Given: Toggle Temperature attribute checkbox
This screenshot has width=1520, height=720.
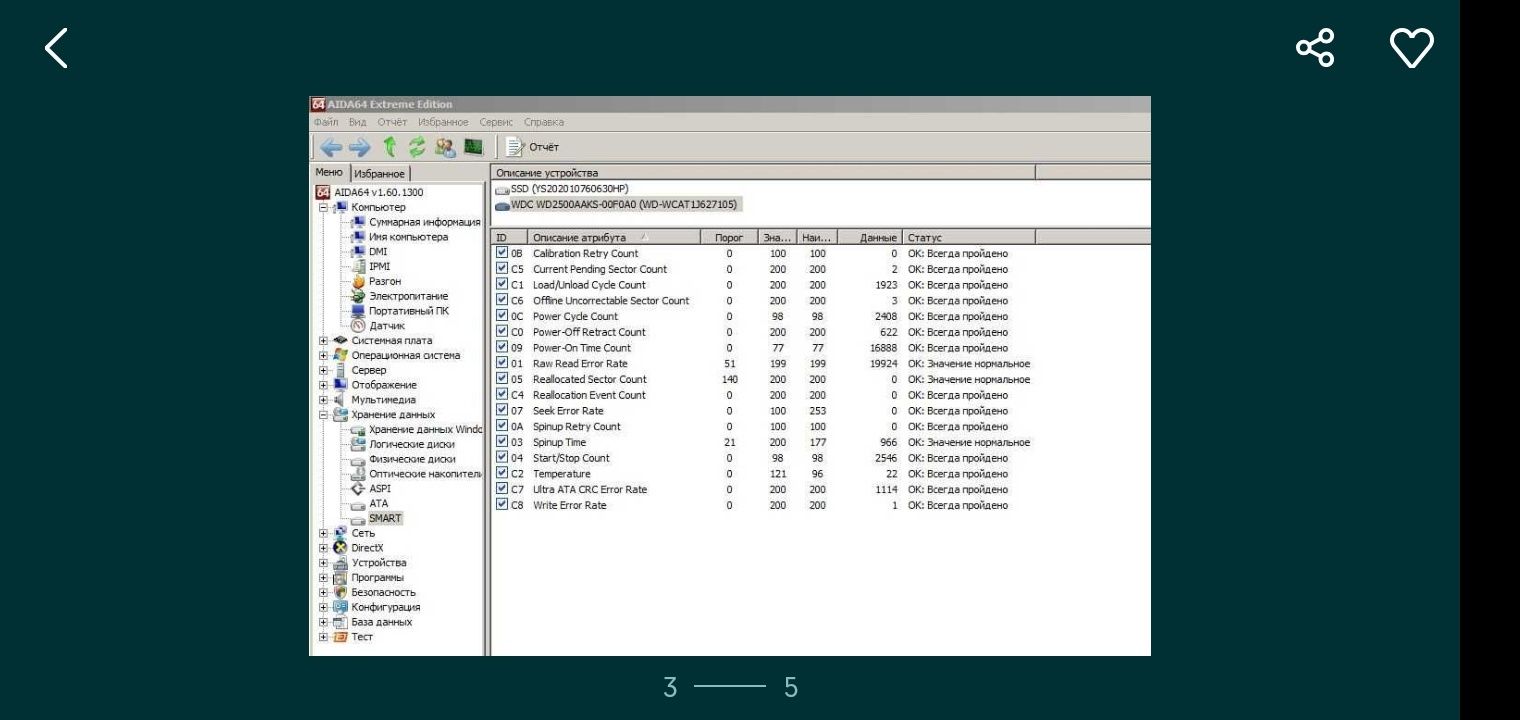Looking at the screenshot, I should [502, 473].
